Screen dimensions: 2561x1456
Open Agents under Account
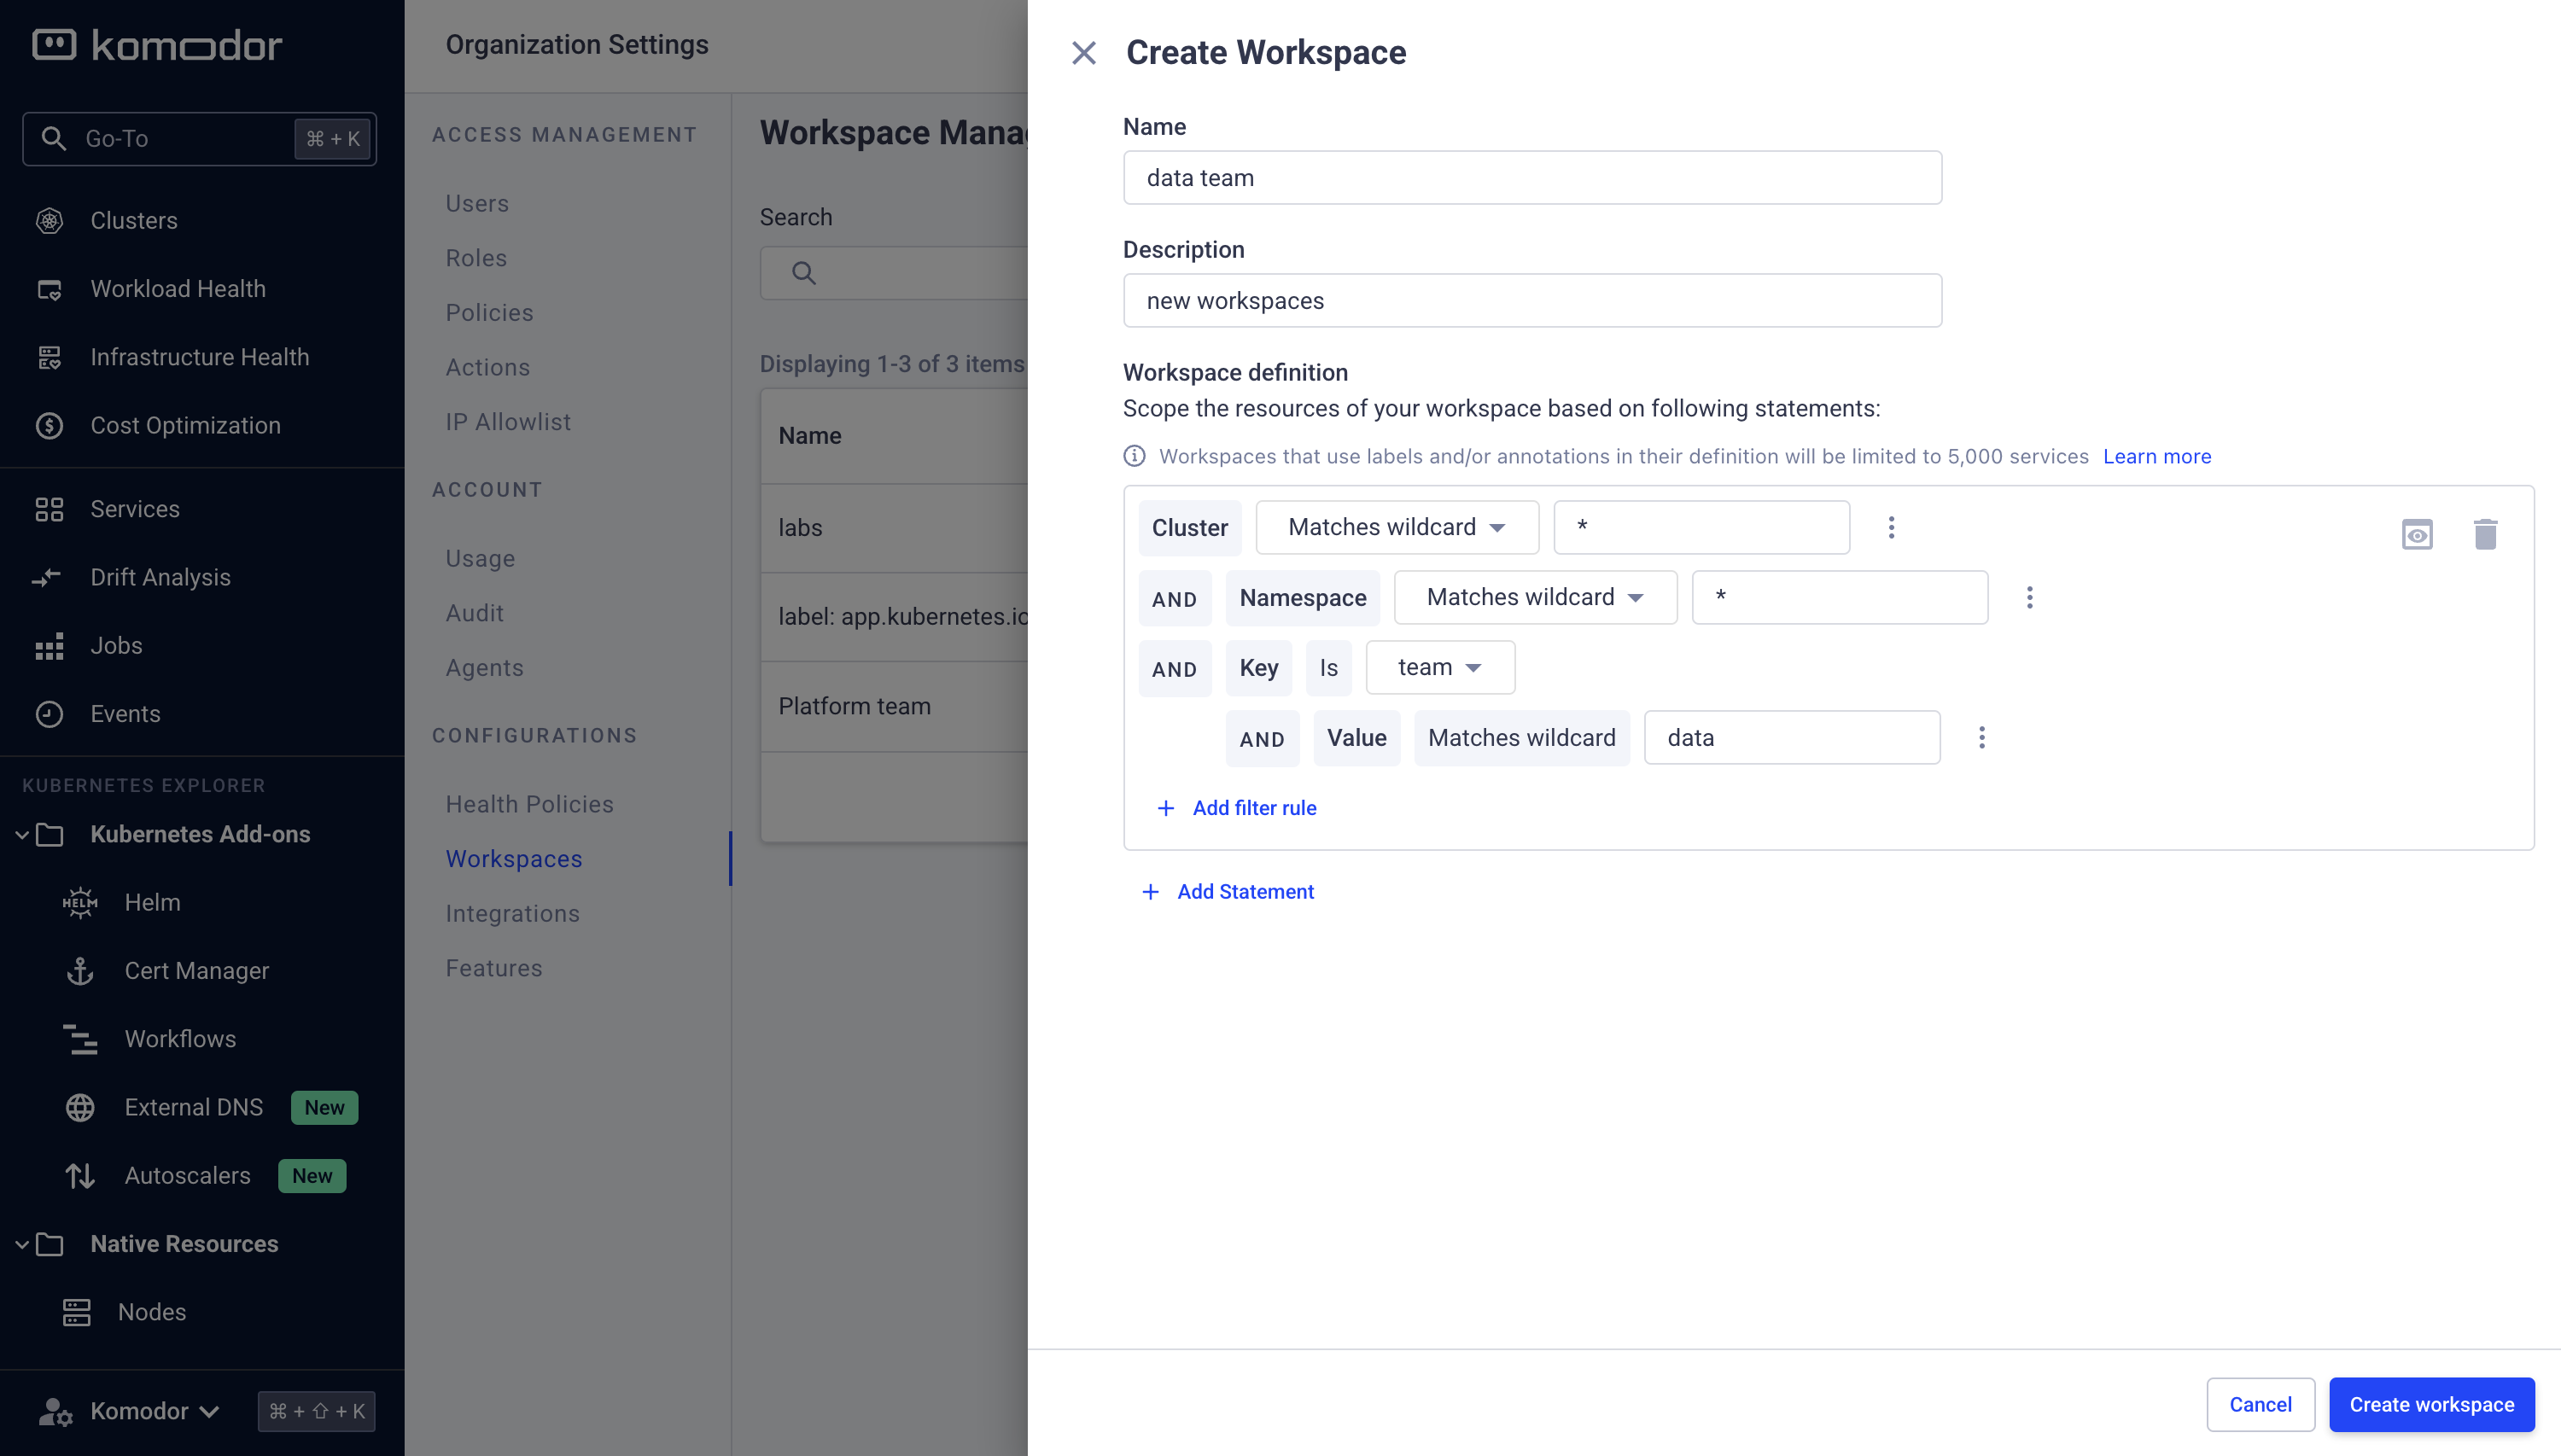(x=484, y=668)
